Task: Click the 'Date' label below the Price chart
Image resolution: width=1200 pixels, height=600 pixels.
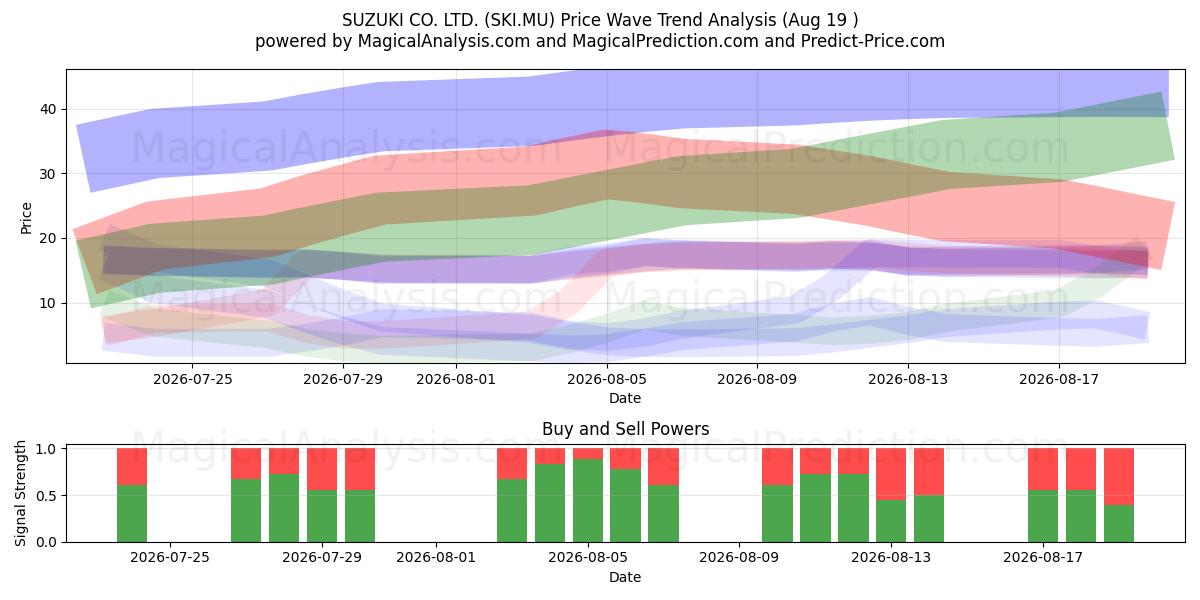Action: (x=625, y=398)
